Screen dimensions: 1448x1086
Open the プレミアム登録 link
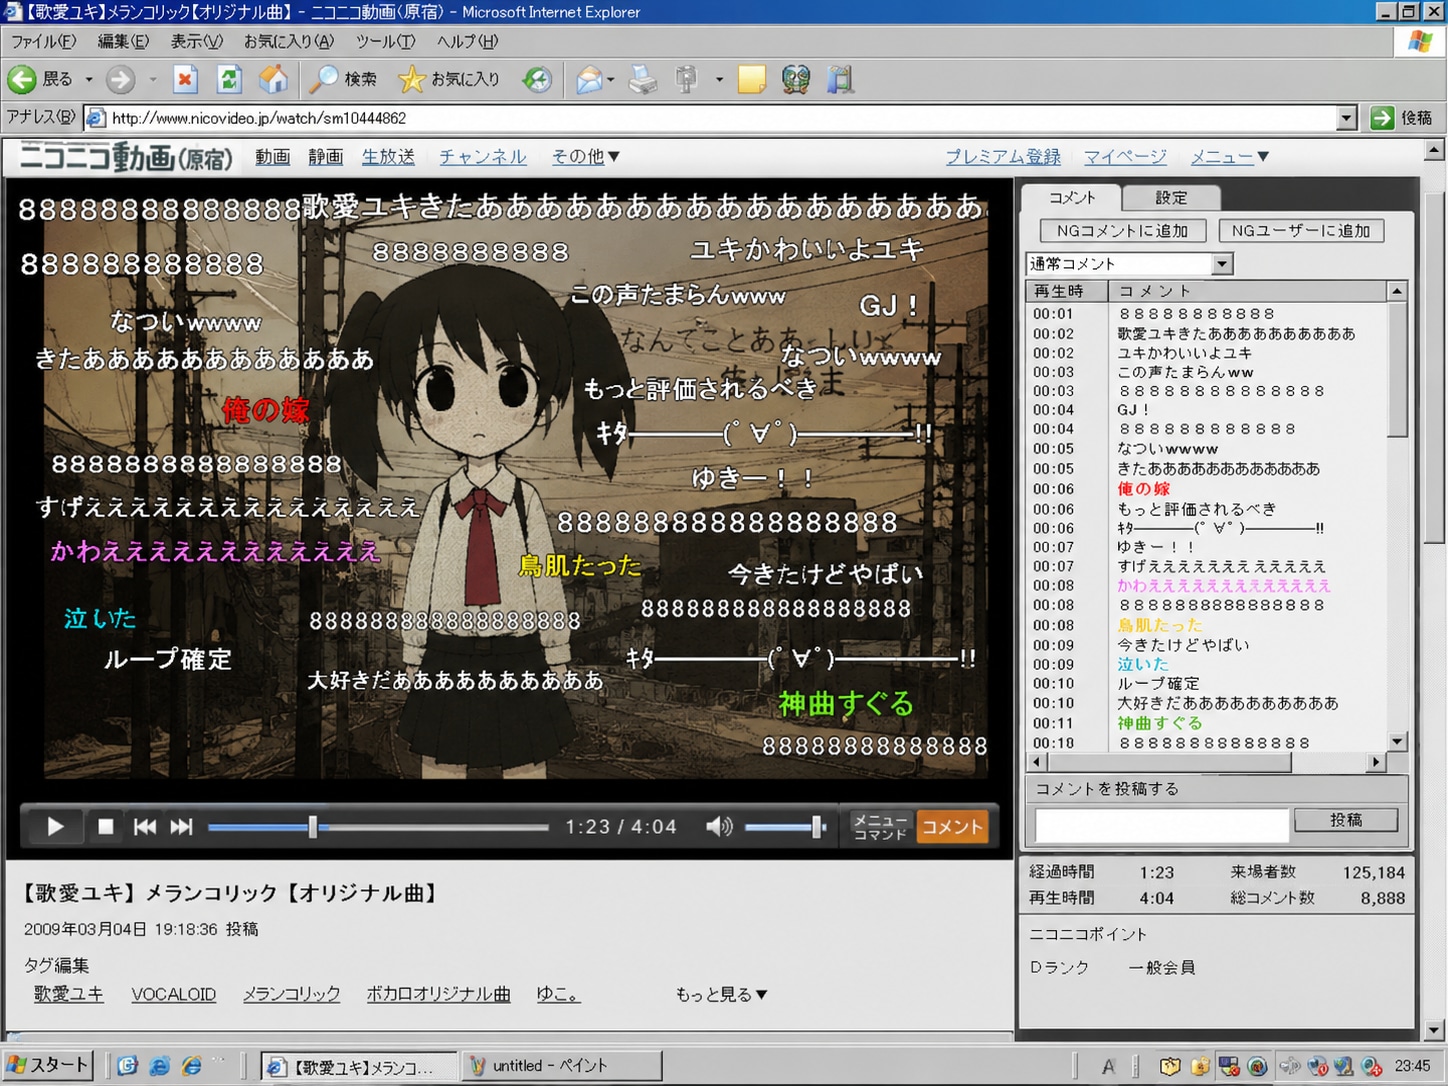[x=1003, y=157]
